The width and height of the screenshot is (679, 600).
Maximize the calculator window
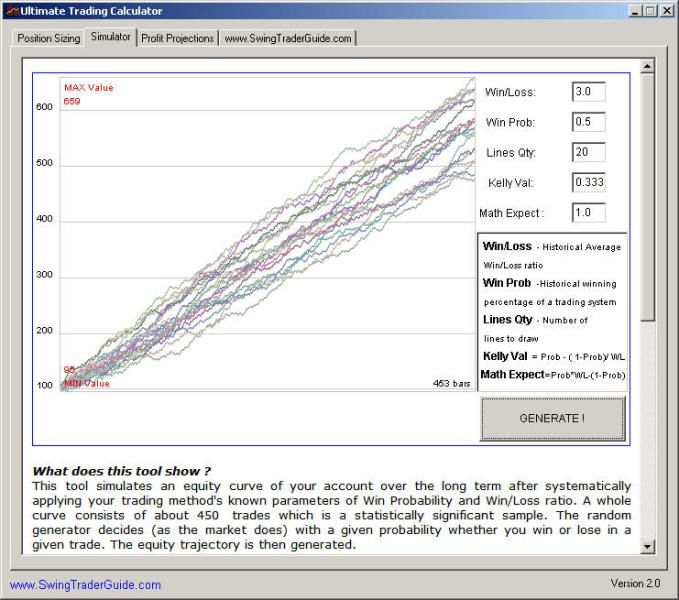tap(652, 10)
